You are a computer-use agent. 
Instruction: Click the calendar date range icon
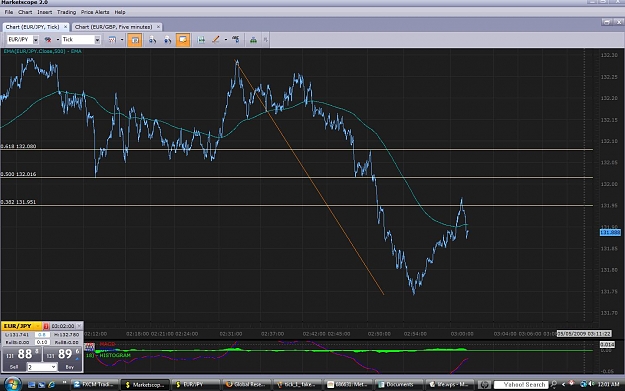tap(112, 40)
